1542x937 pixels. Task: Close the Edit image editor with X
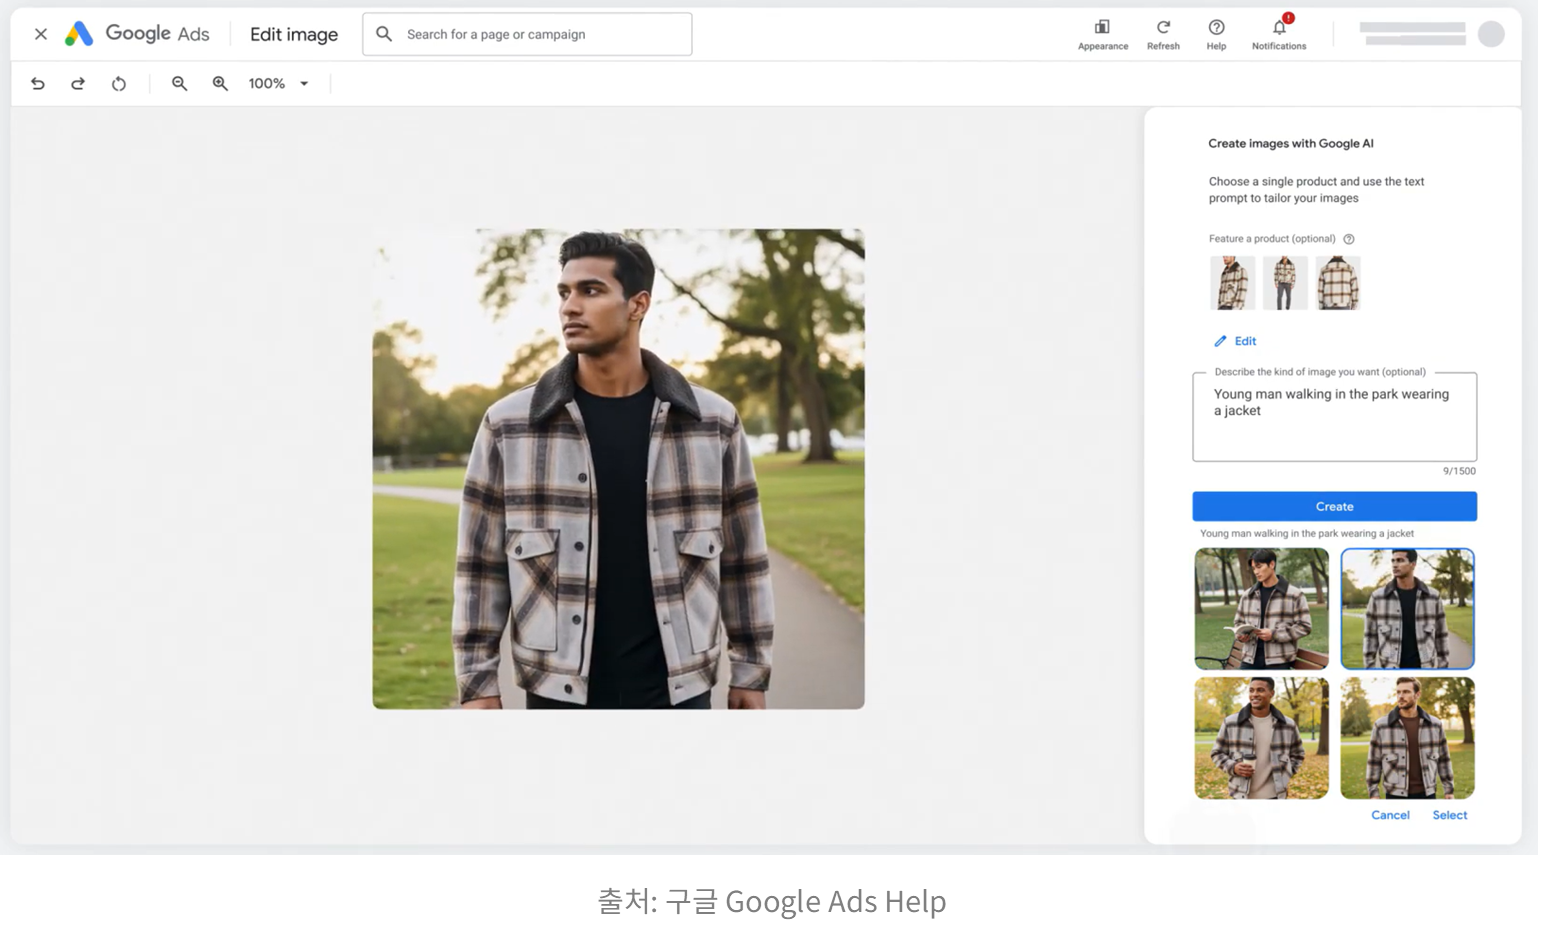[41, 34]
